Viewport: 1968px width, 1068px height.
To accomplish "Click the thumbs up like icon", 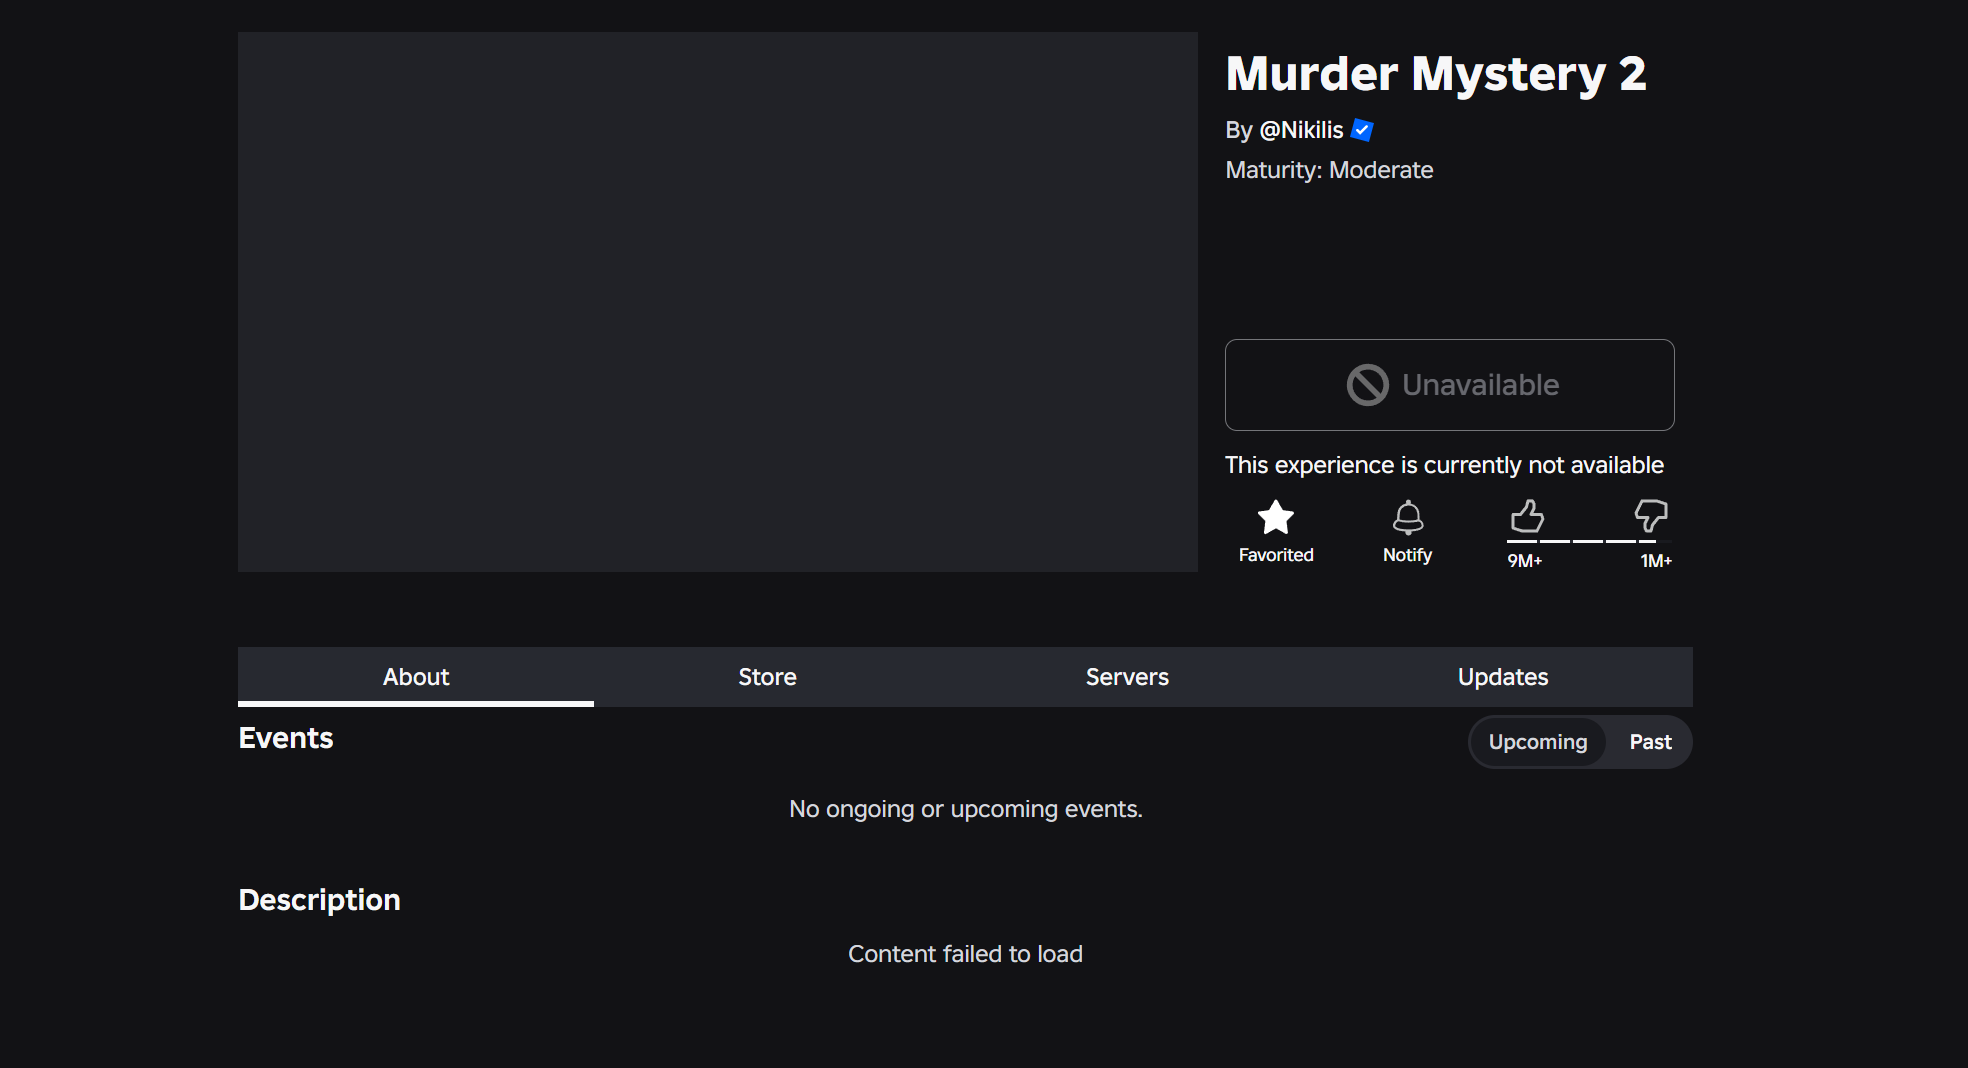I will 1527,516.
